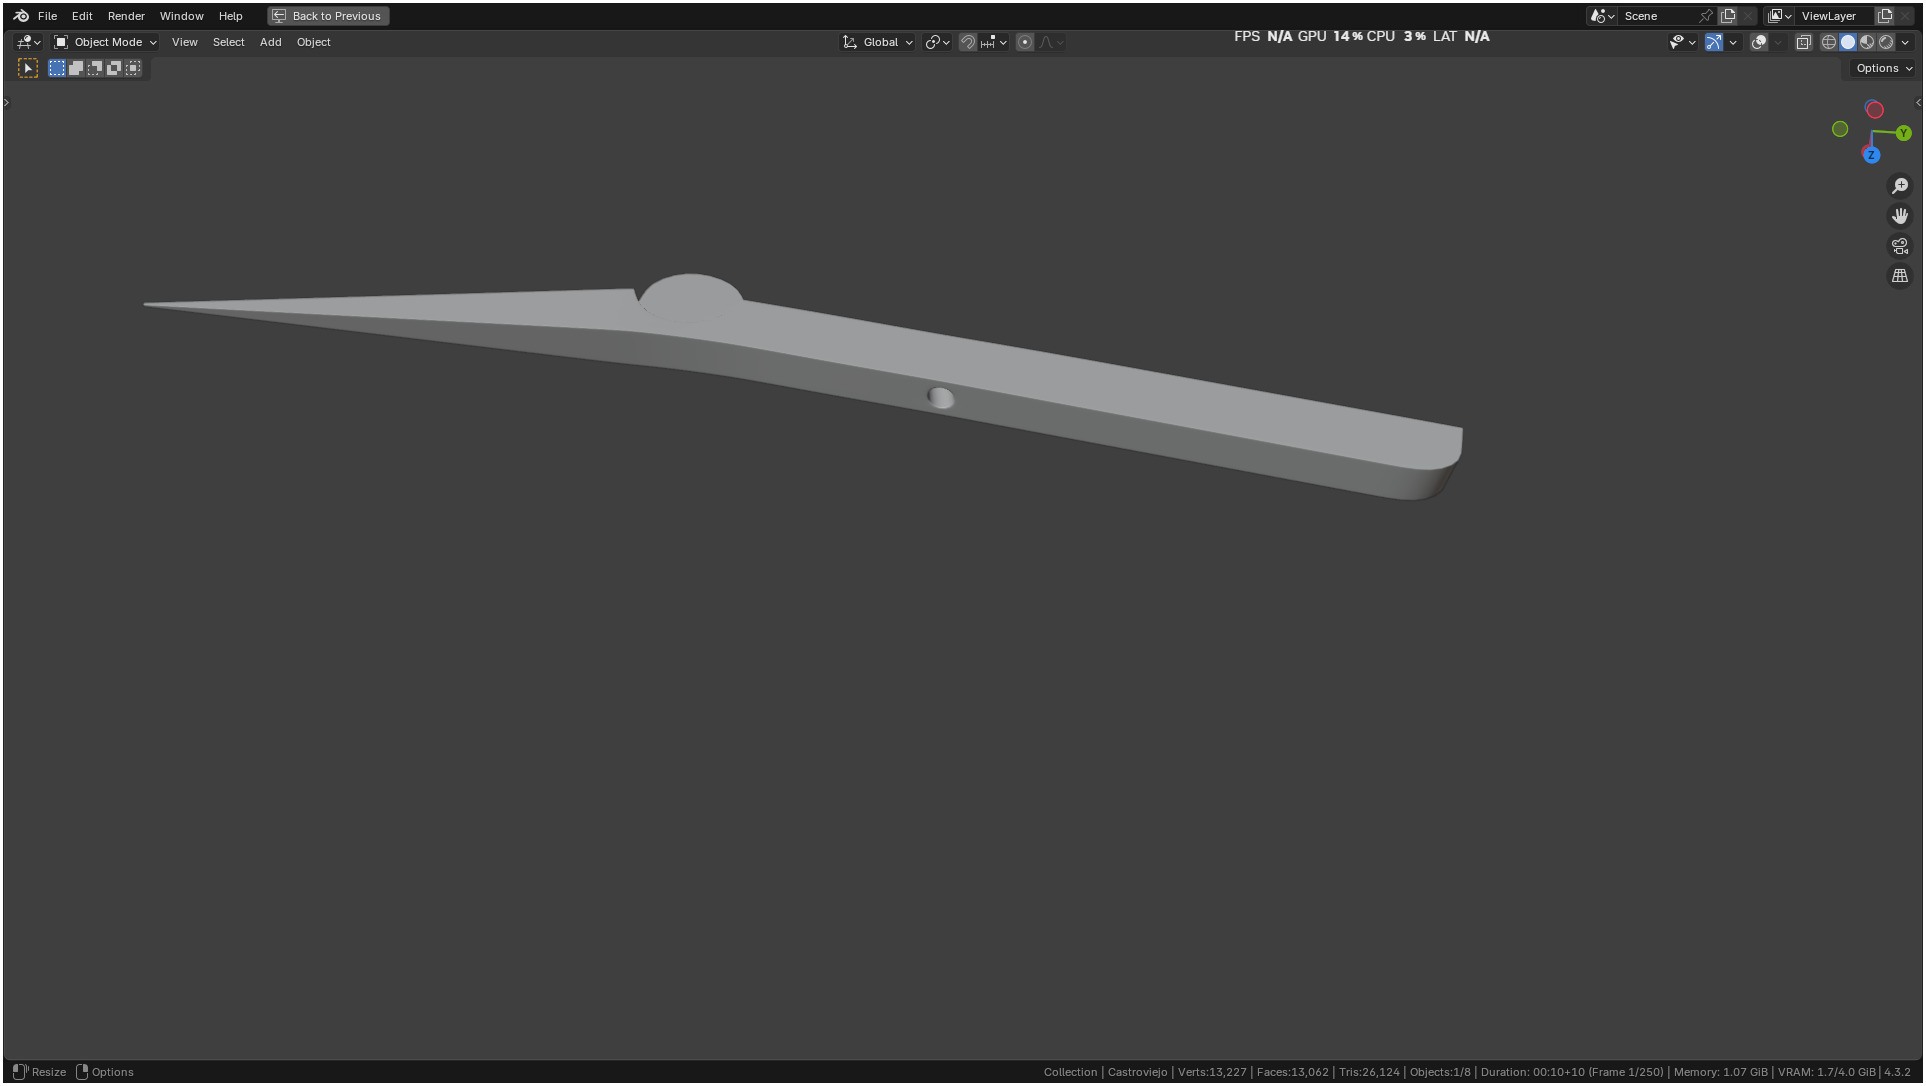The width and height of the screenshot is (1926, 1086).
Task: Open the viewport Object menu
Action: [313, 42]
